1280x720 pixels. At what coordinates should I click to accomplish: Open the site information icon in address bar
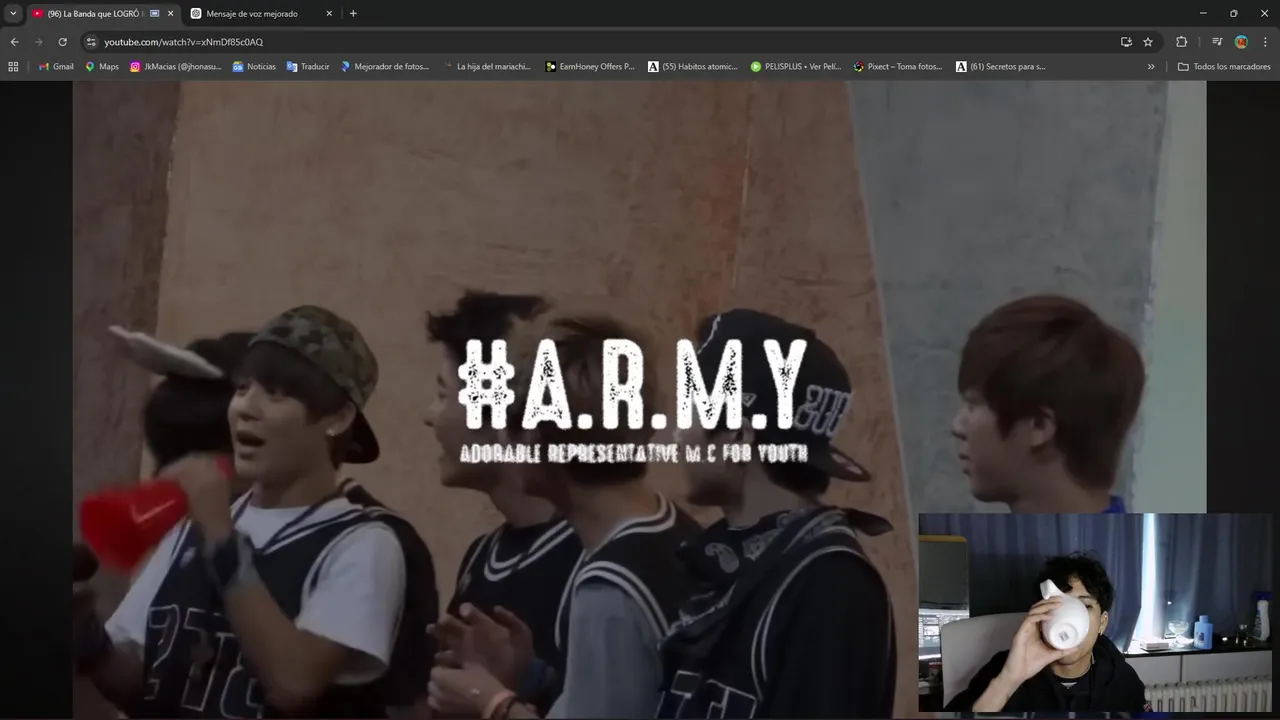pyautogui.click(x=91, y=42)
